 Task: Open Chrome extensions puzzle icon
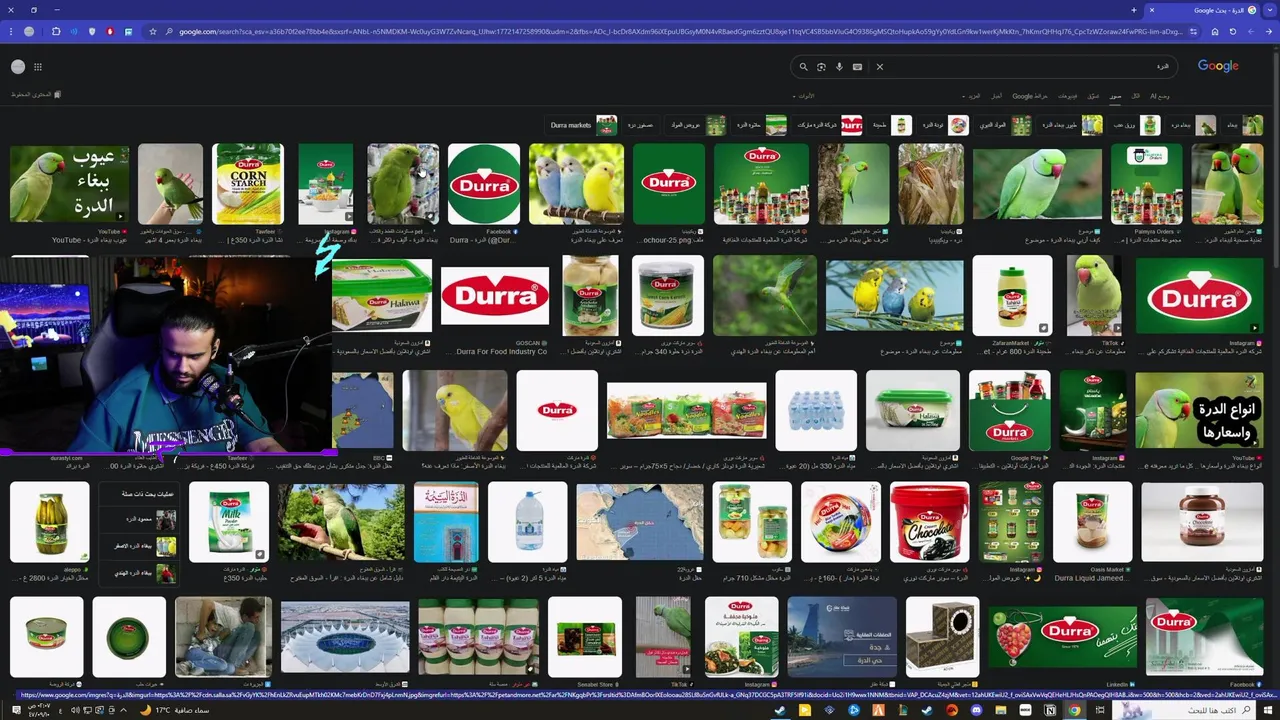pos(56,32)
